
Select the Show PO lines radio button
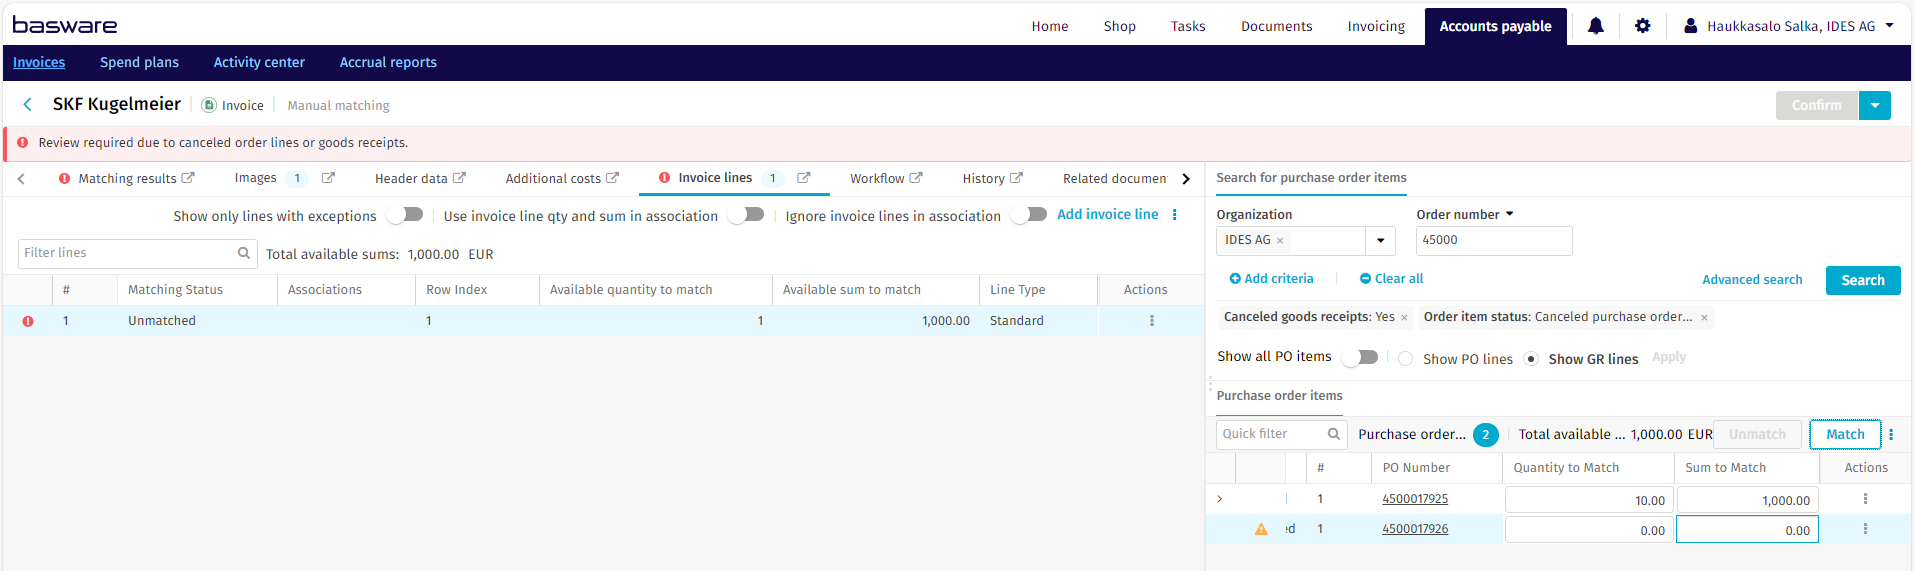tap(1405, 359)
